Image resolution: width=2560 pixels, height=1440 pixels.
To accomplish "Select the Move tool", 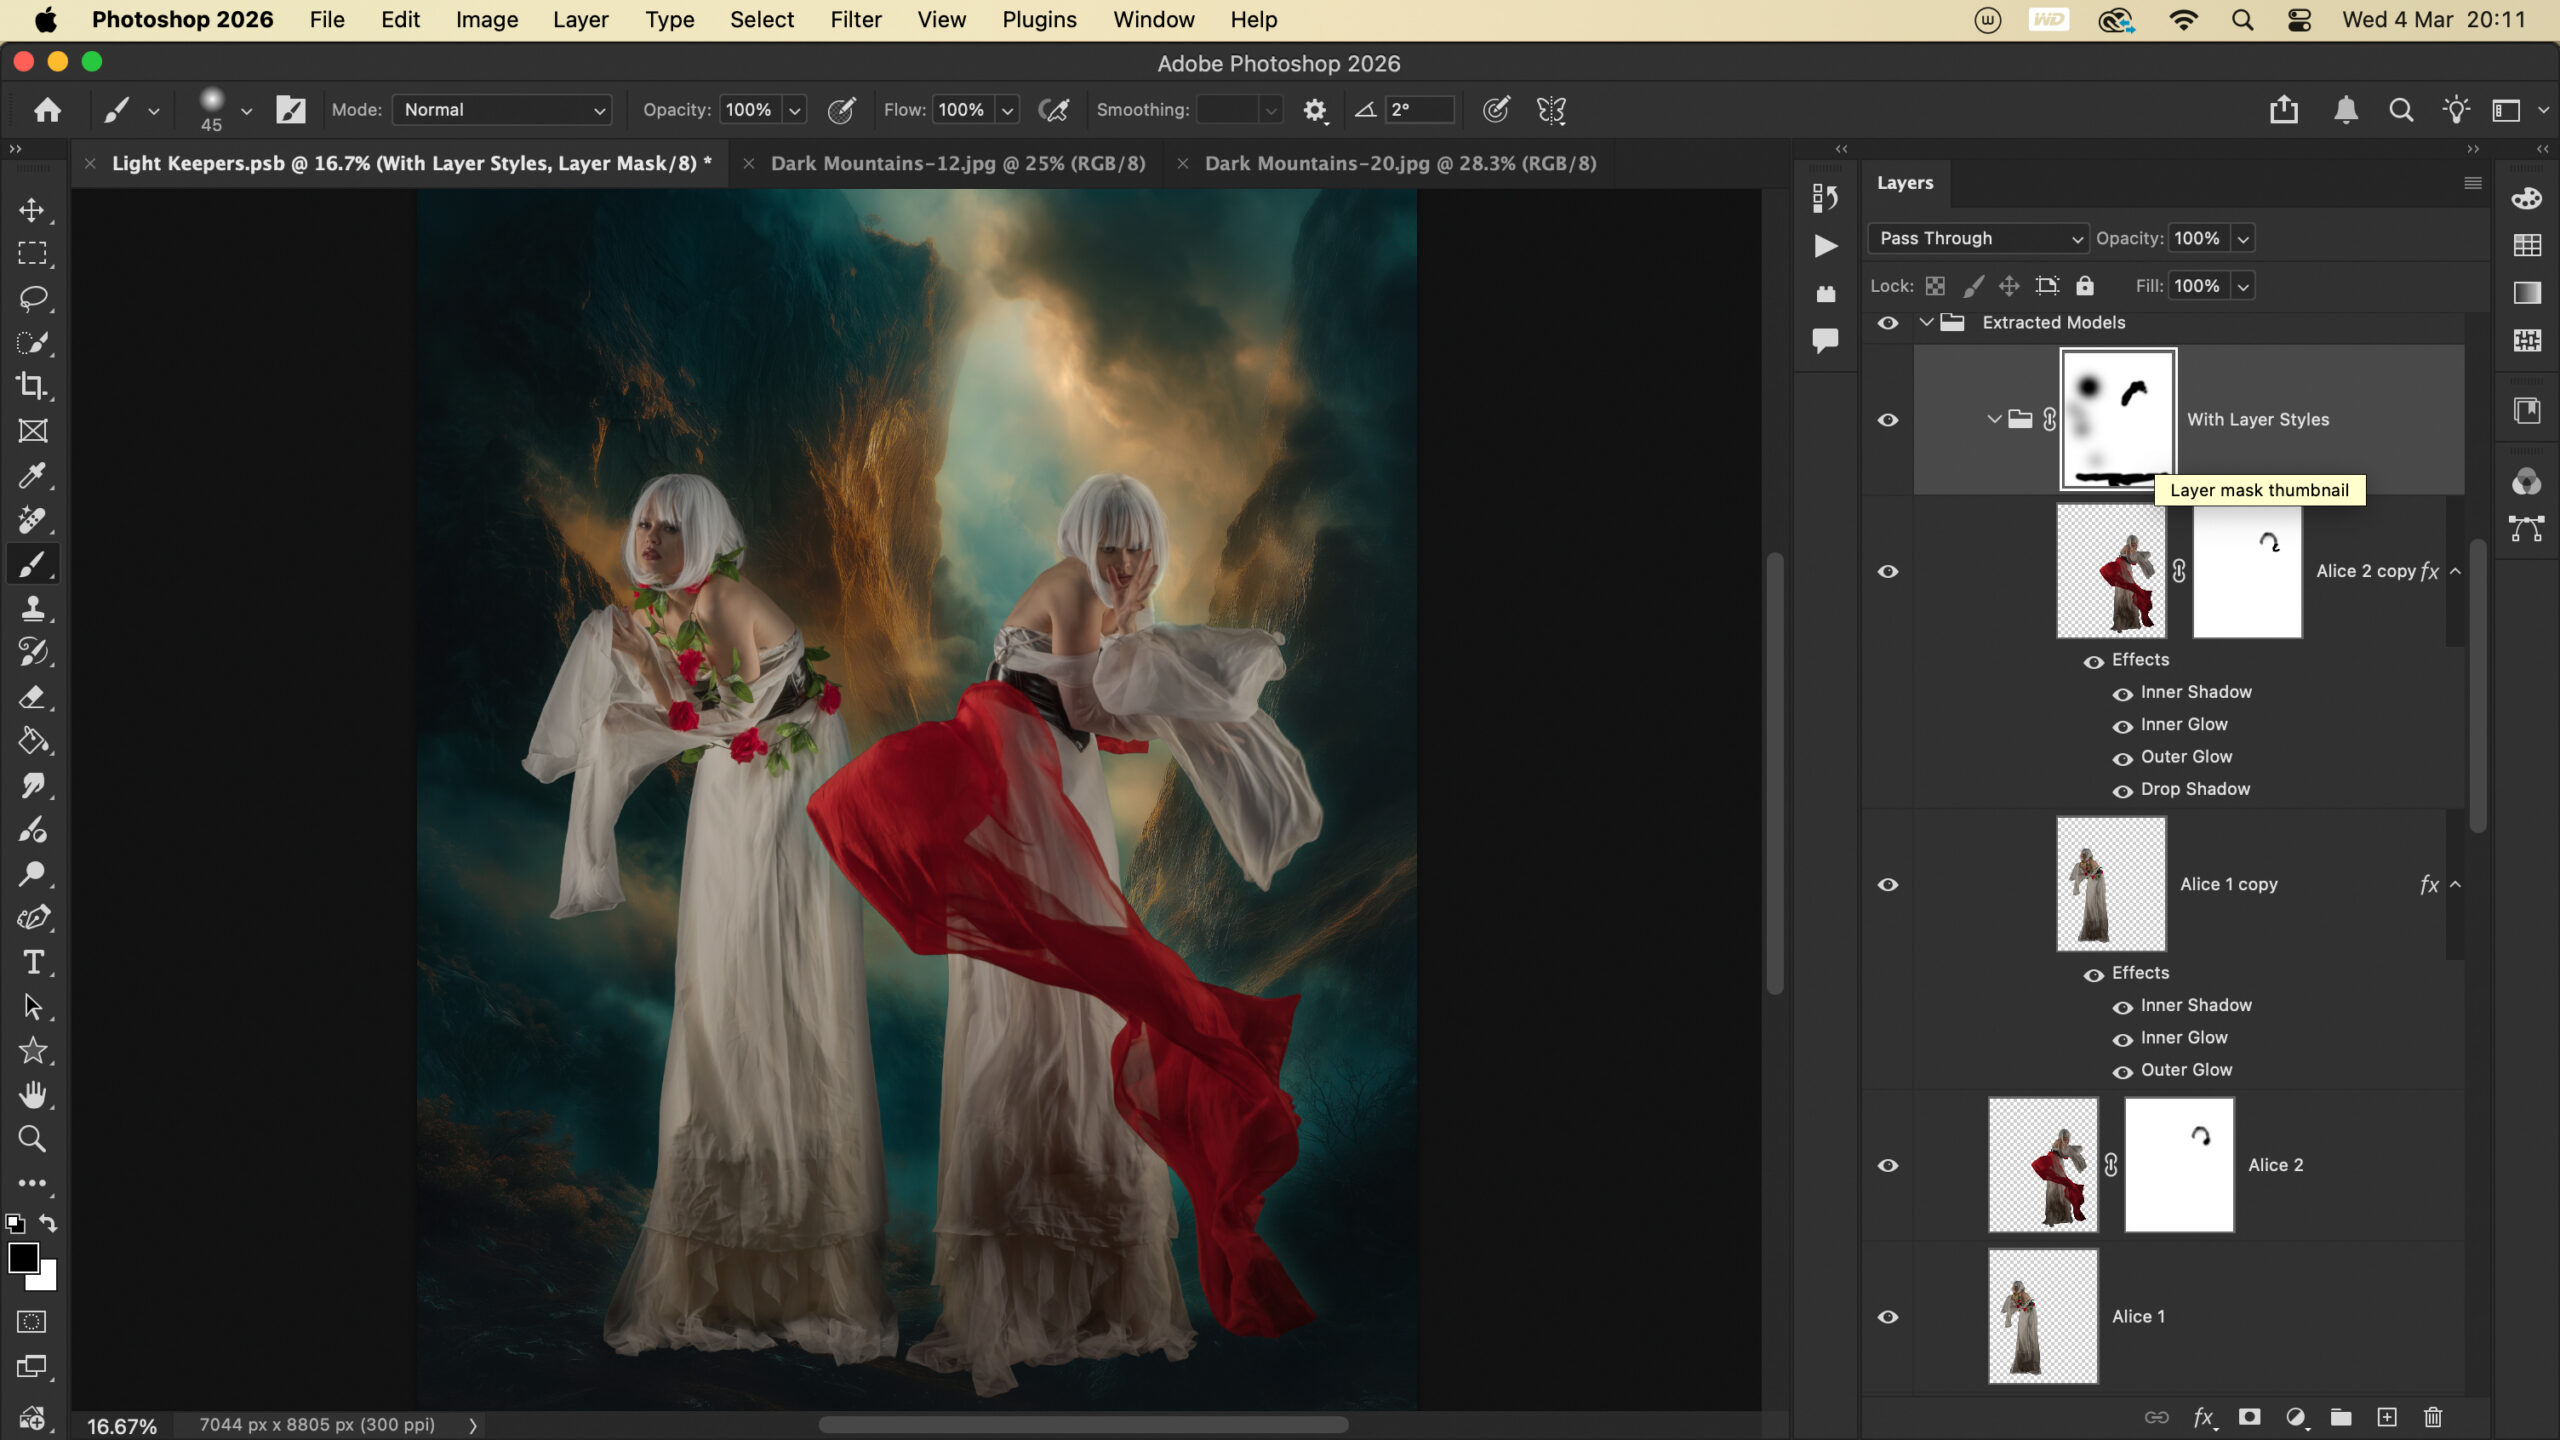I will [32, 210].
